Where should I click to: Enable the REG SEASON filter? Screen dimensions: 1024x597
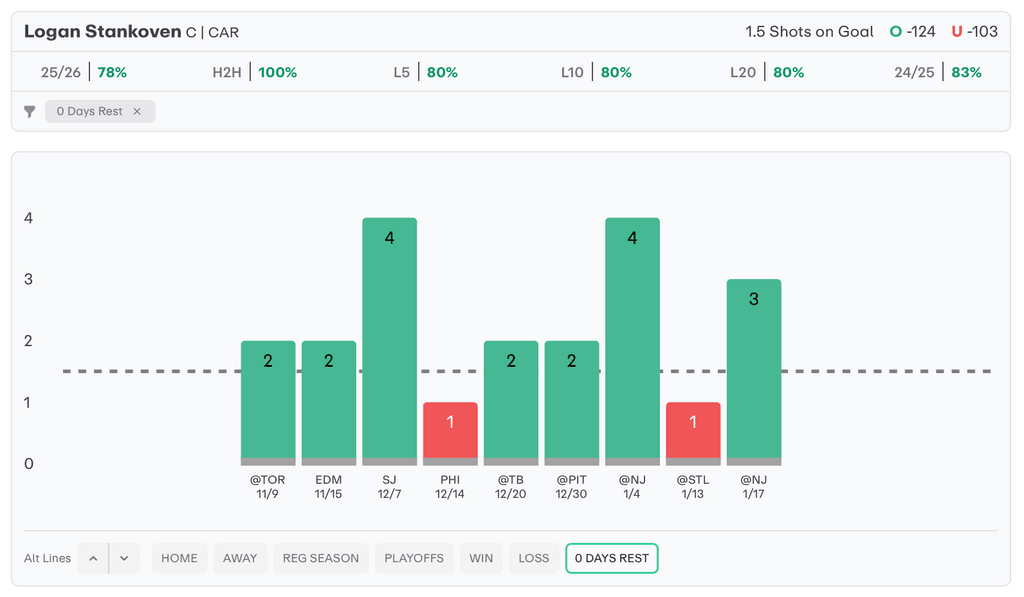(320, 558)
